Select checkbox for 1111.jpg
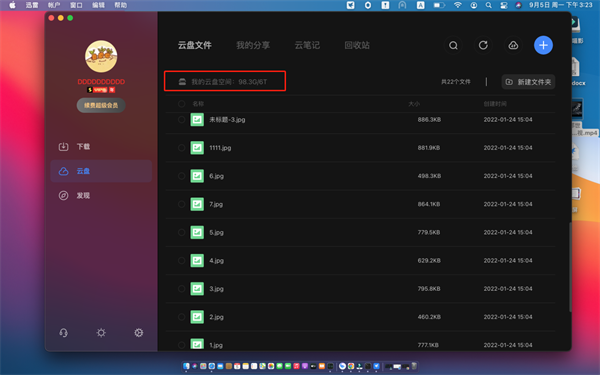 [x=182, y=148]
